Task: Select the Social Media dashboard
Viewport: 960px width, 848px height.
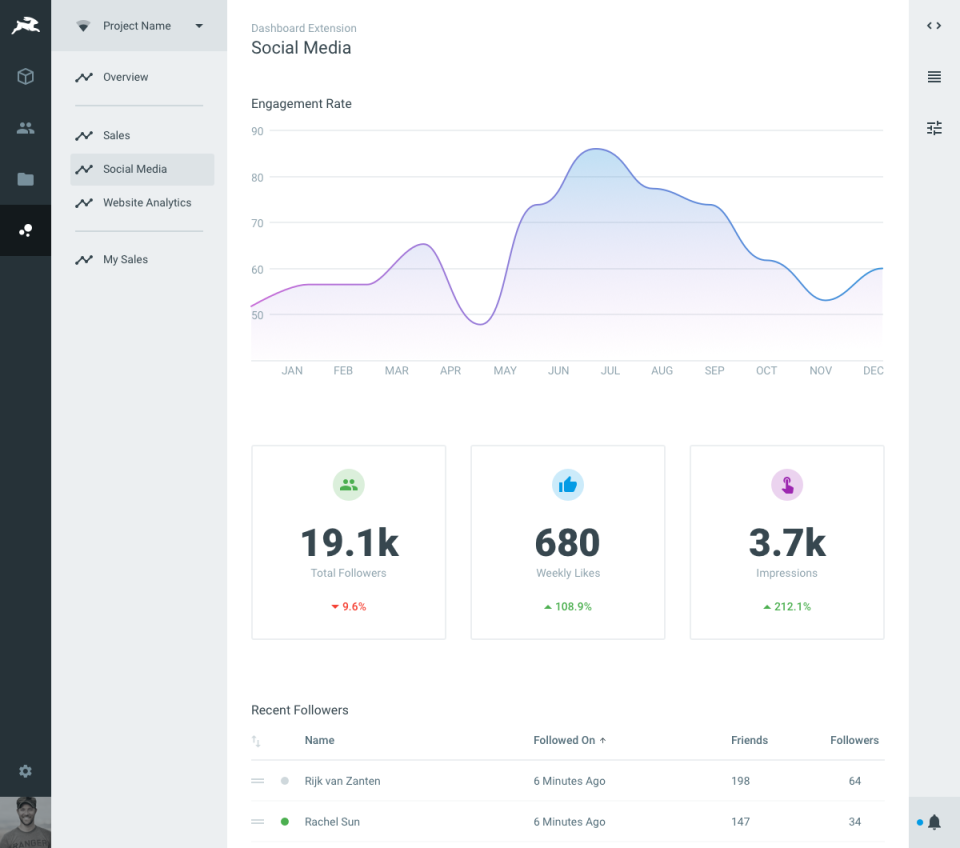Action: coord(142,169)
